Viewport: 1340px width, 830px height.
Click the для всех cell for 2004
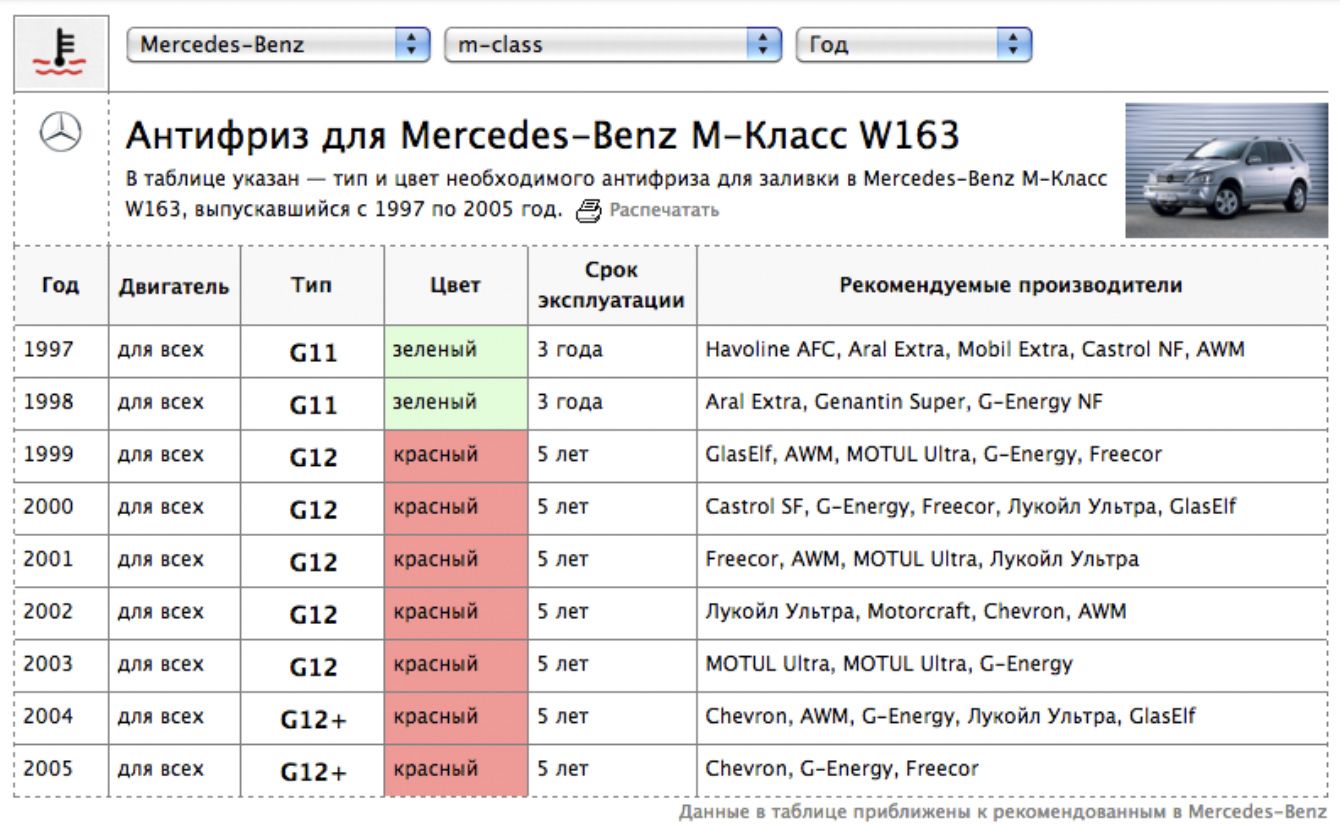click(x=174, y=717)
